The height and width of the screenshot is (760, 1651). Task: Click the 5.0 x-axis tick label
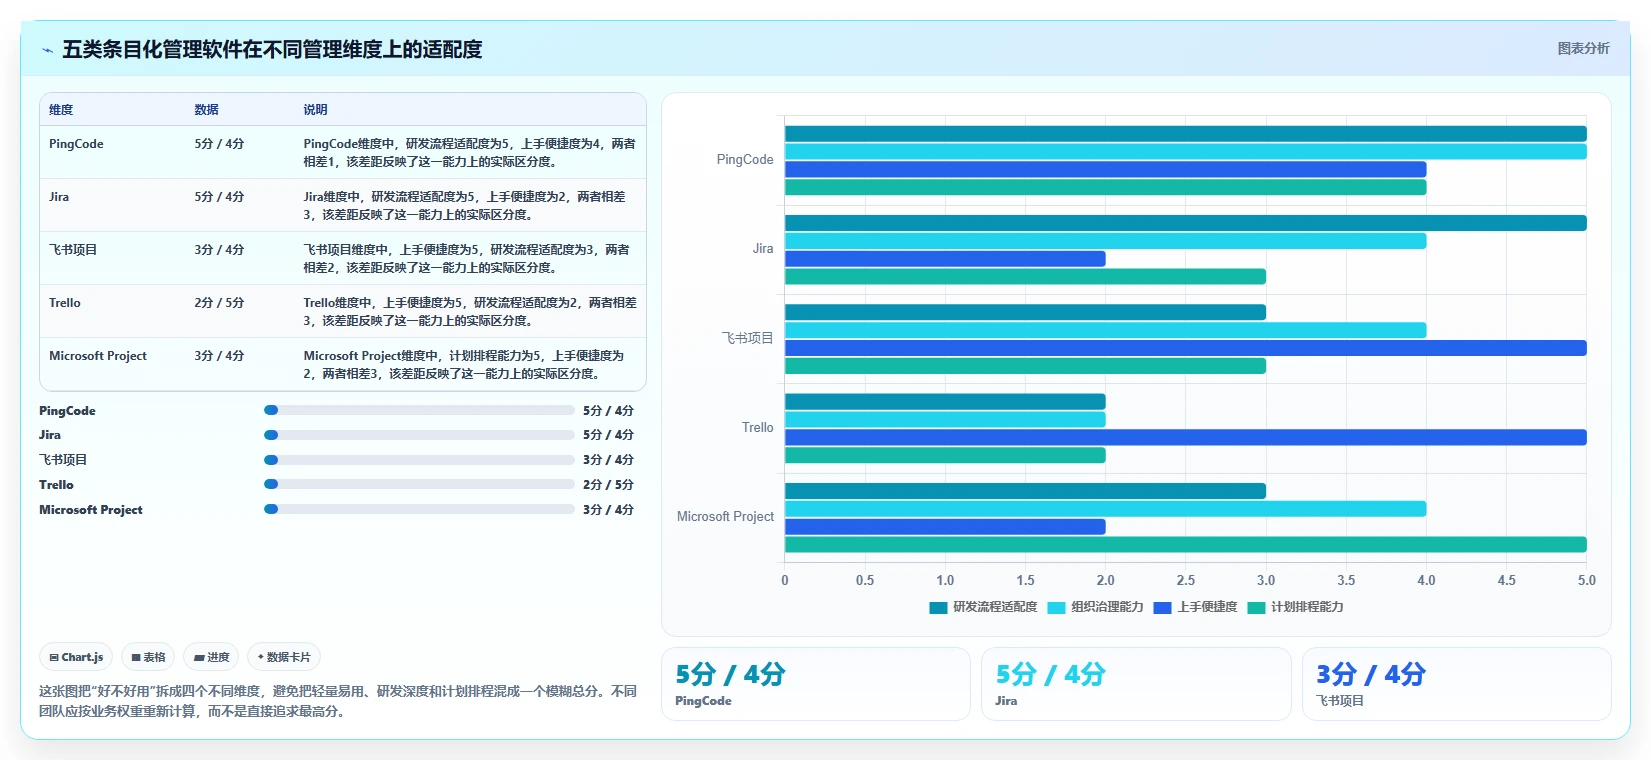point(1586,580)
